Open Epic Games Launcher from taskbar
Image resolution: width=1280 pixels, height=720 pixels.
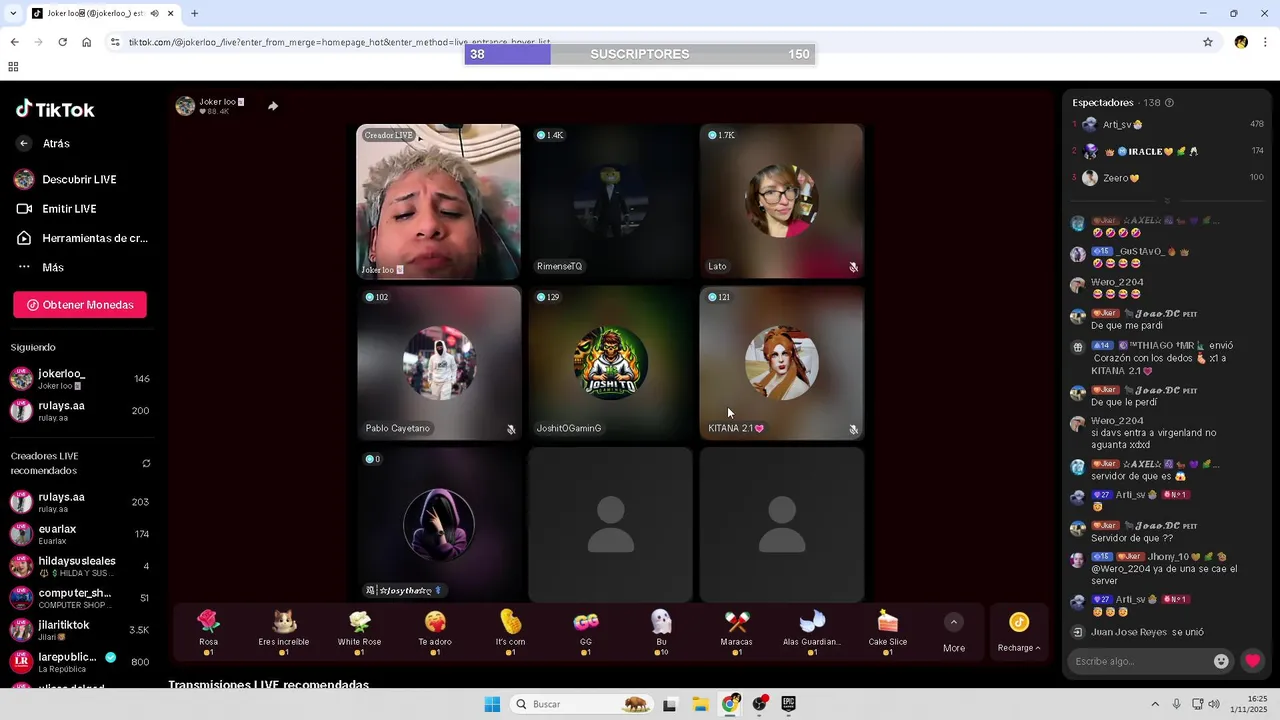click(x=789, y=704)
